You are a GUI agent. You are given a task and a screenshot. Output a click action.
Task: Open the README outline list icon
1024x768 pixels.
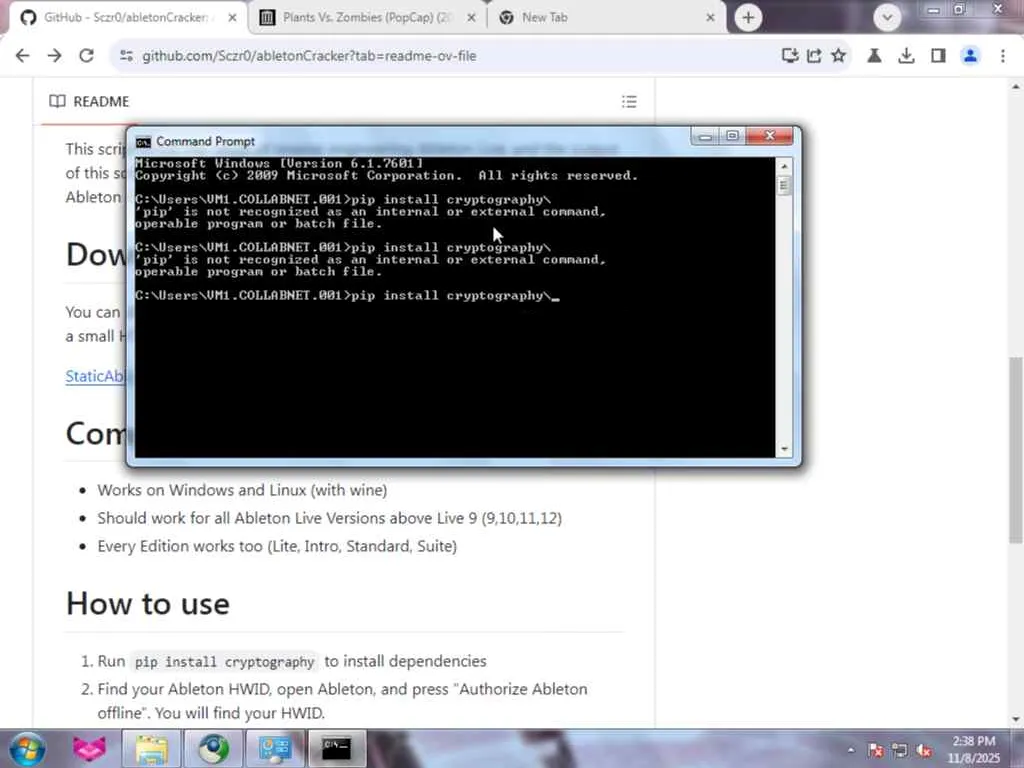(629, 101)
